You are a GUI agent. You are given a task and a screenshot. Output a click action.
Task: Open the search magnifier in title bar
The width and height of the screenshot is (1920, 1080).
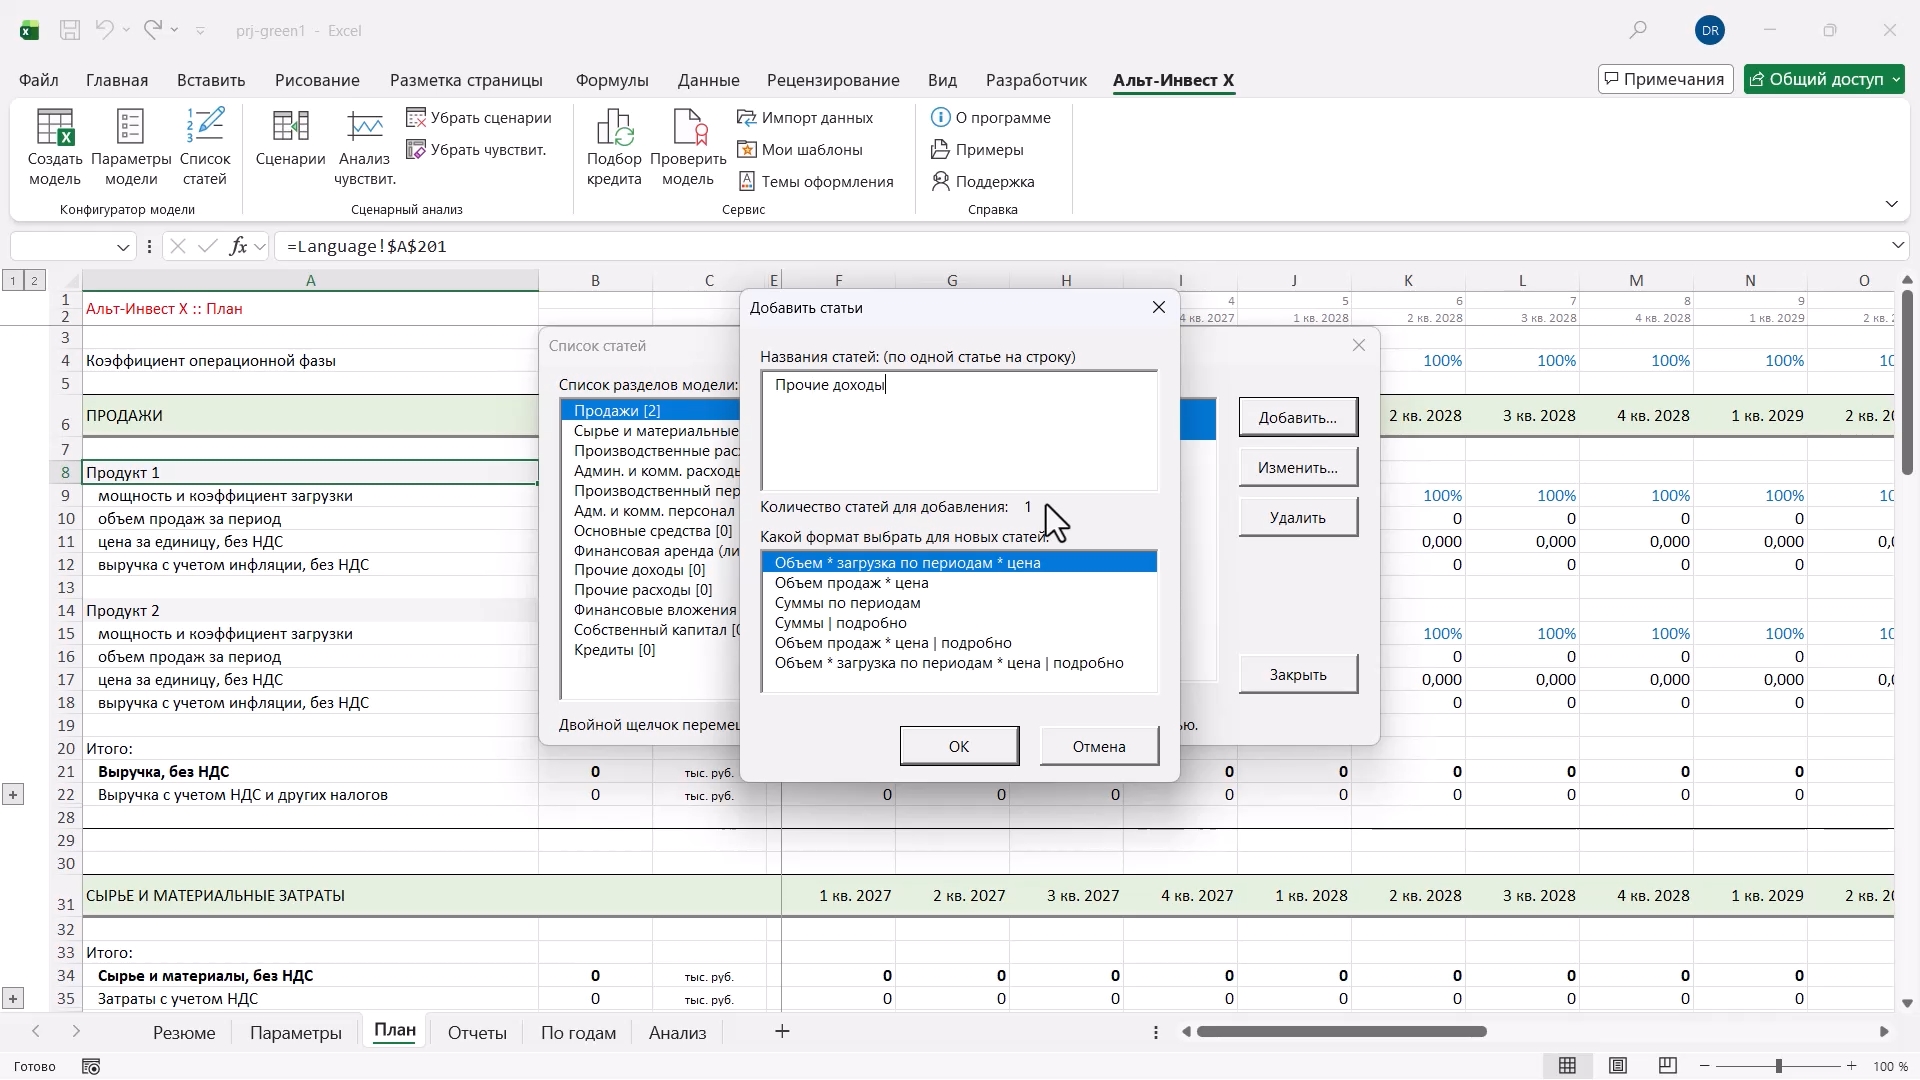pyautogui.click(x=1638, y=30)
